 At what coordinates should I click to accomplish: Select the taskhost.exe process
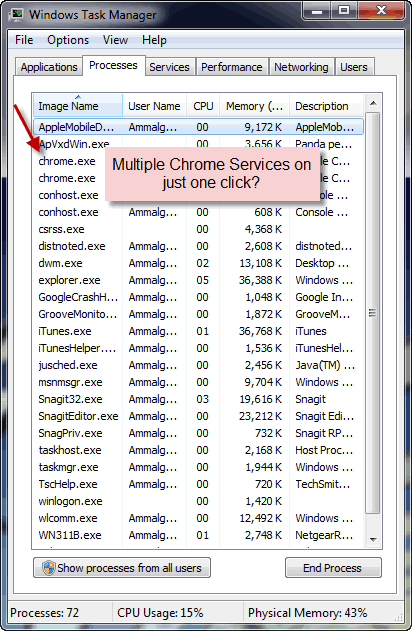[199, 450]
